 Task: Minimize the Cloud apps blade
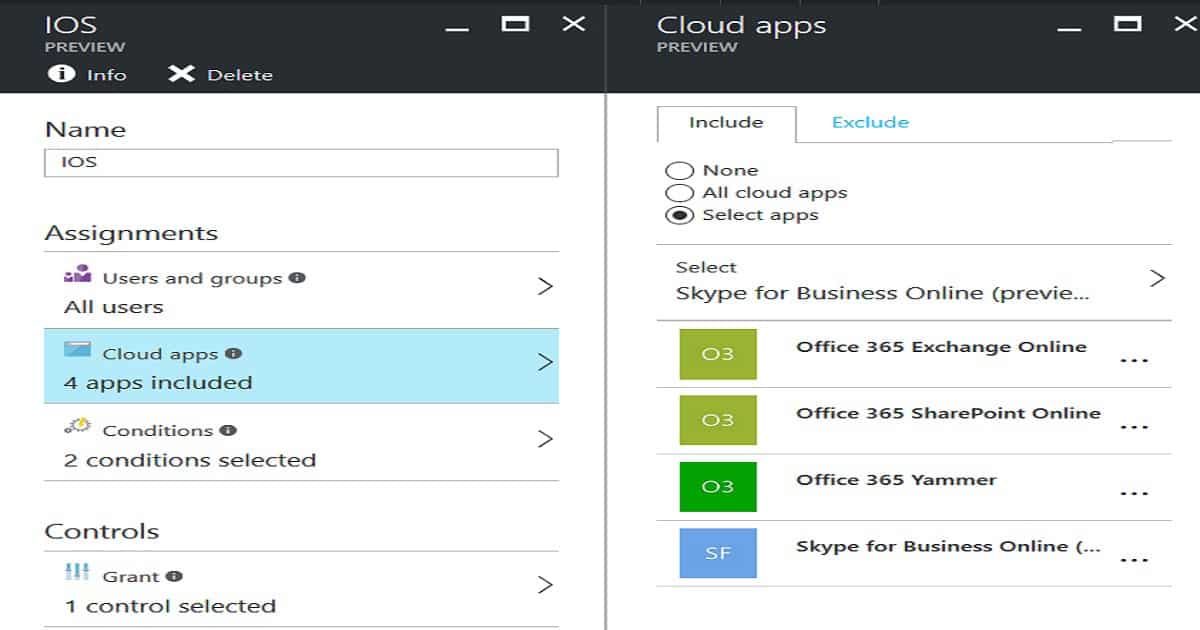[x=1069, y=29]
